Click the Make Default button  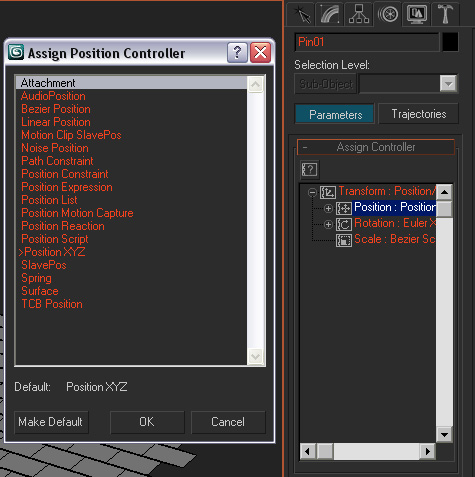[x=51, y=422]
